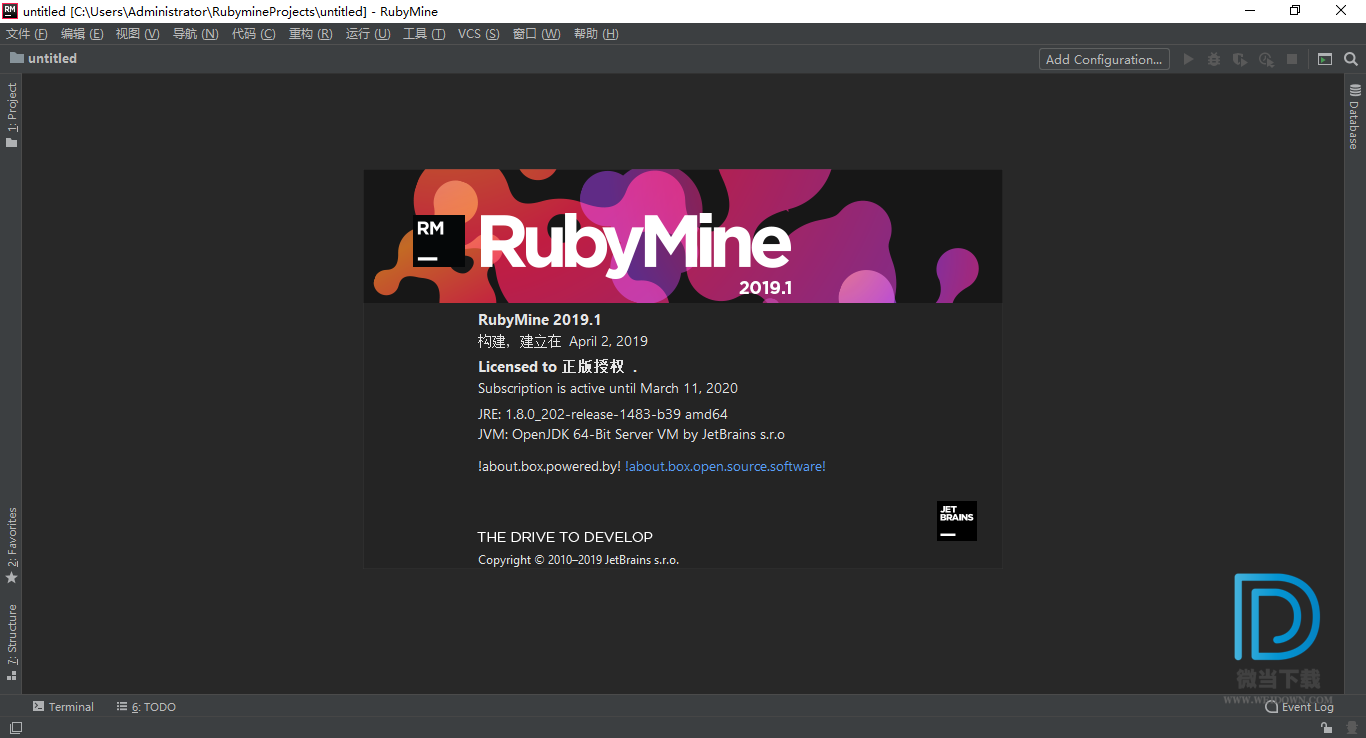Screen dimensions: 1366x738
Task: Click Run with Coverage icon
Action: 1240,59
